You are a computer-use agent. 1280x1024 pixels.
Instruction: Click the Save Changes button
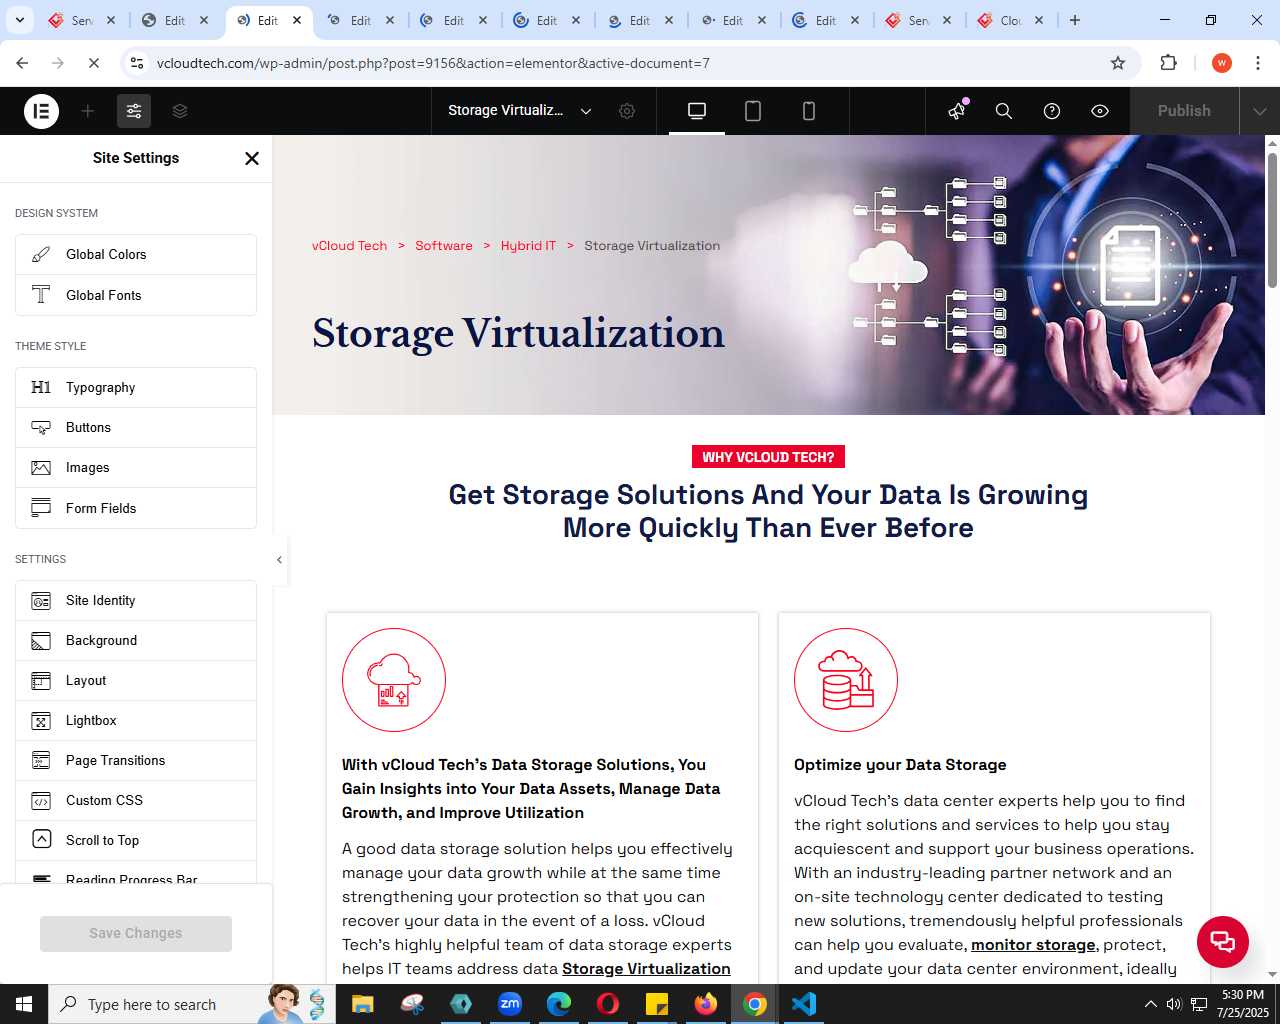pos(136,933)
